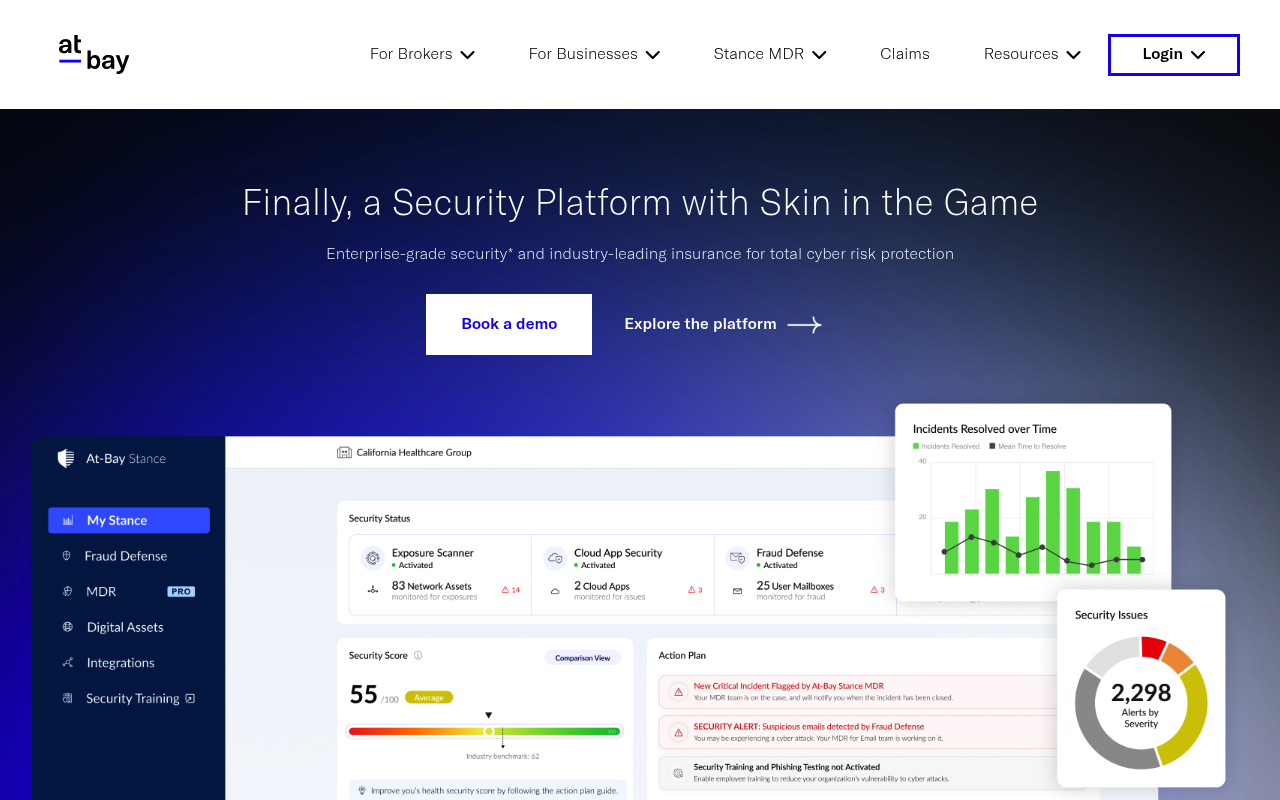Click the At-Bay logo
This screenshot has width=1280, height=800.
coord(94,54)
